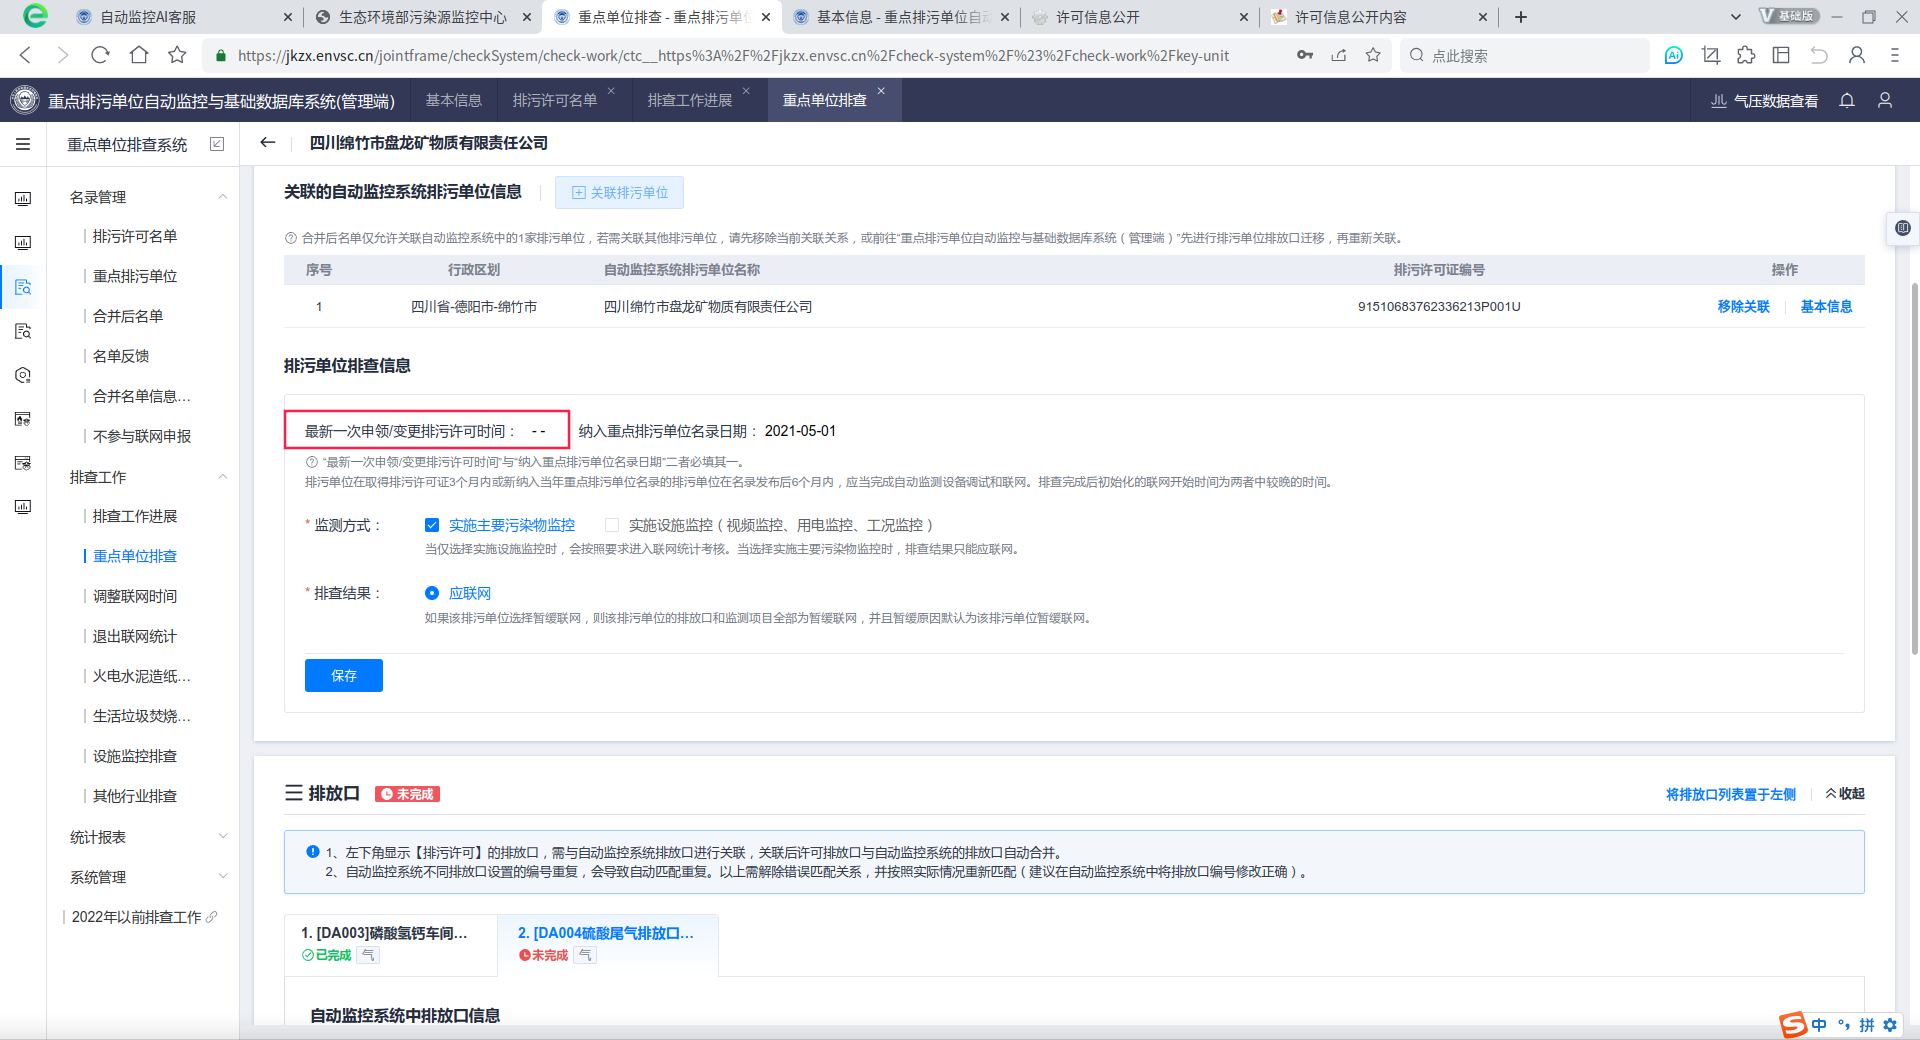
Task: Click the browser search box 点此搜索
Action: pos(1525,55)
